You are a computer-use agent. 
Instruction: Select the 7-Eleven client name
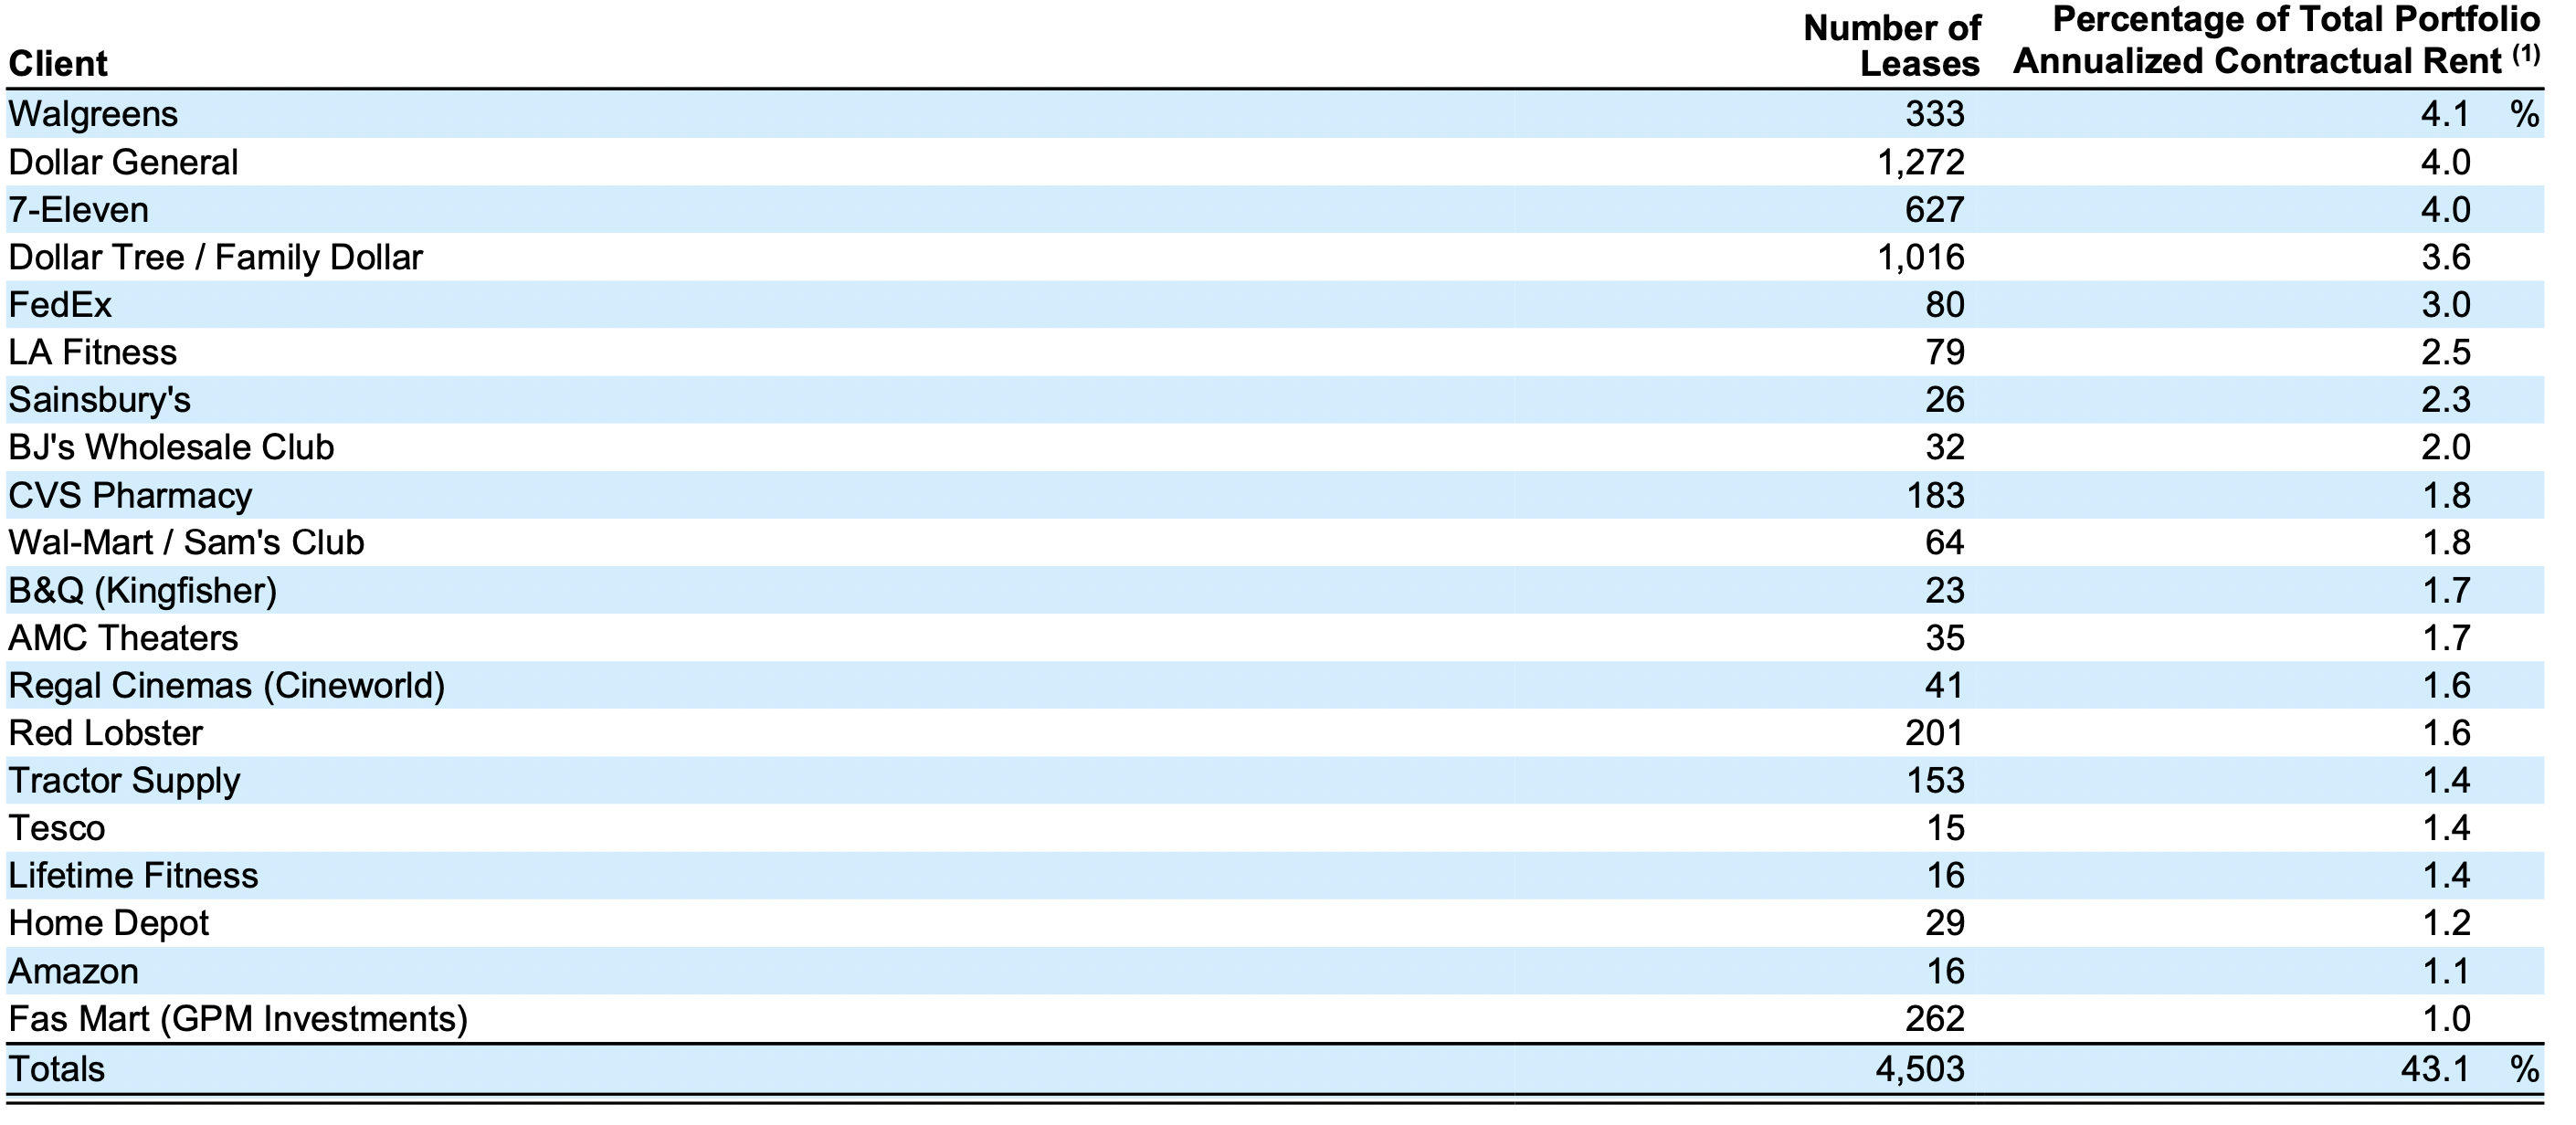78,210
